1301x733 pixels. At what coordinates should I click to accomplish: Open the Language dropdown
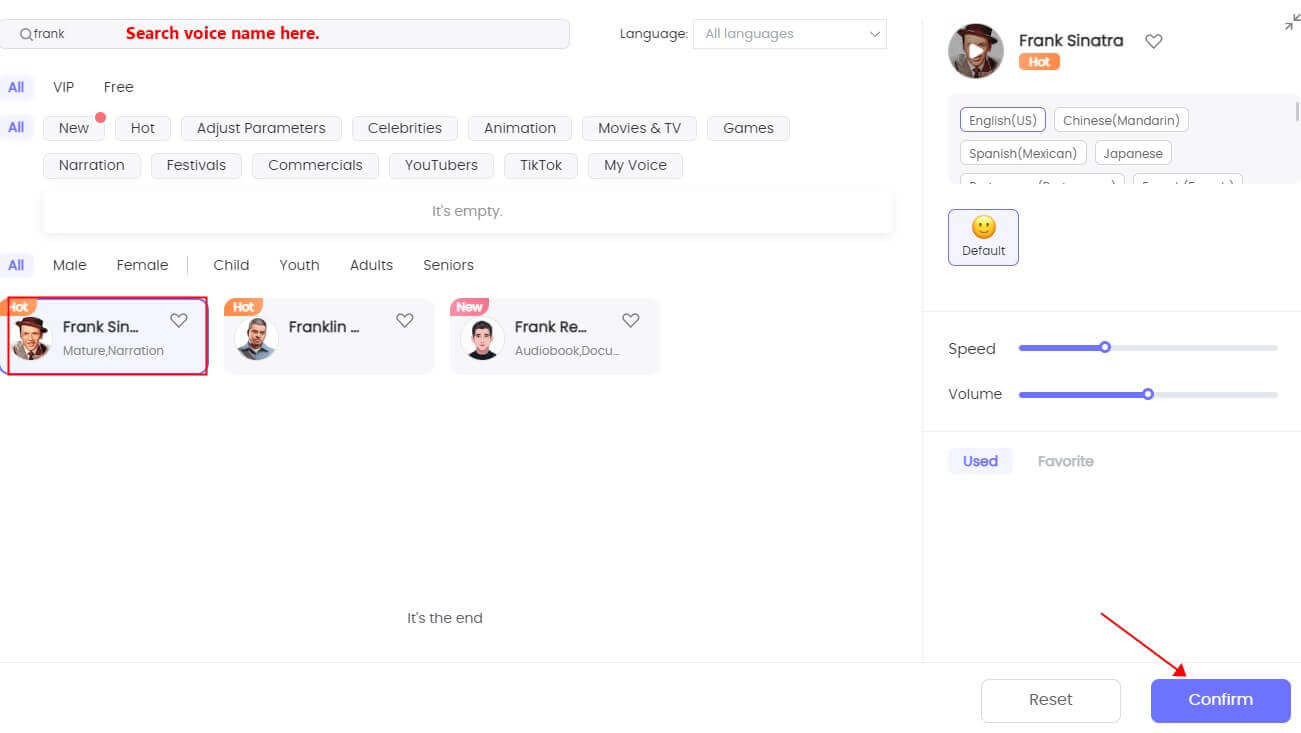790,34
